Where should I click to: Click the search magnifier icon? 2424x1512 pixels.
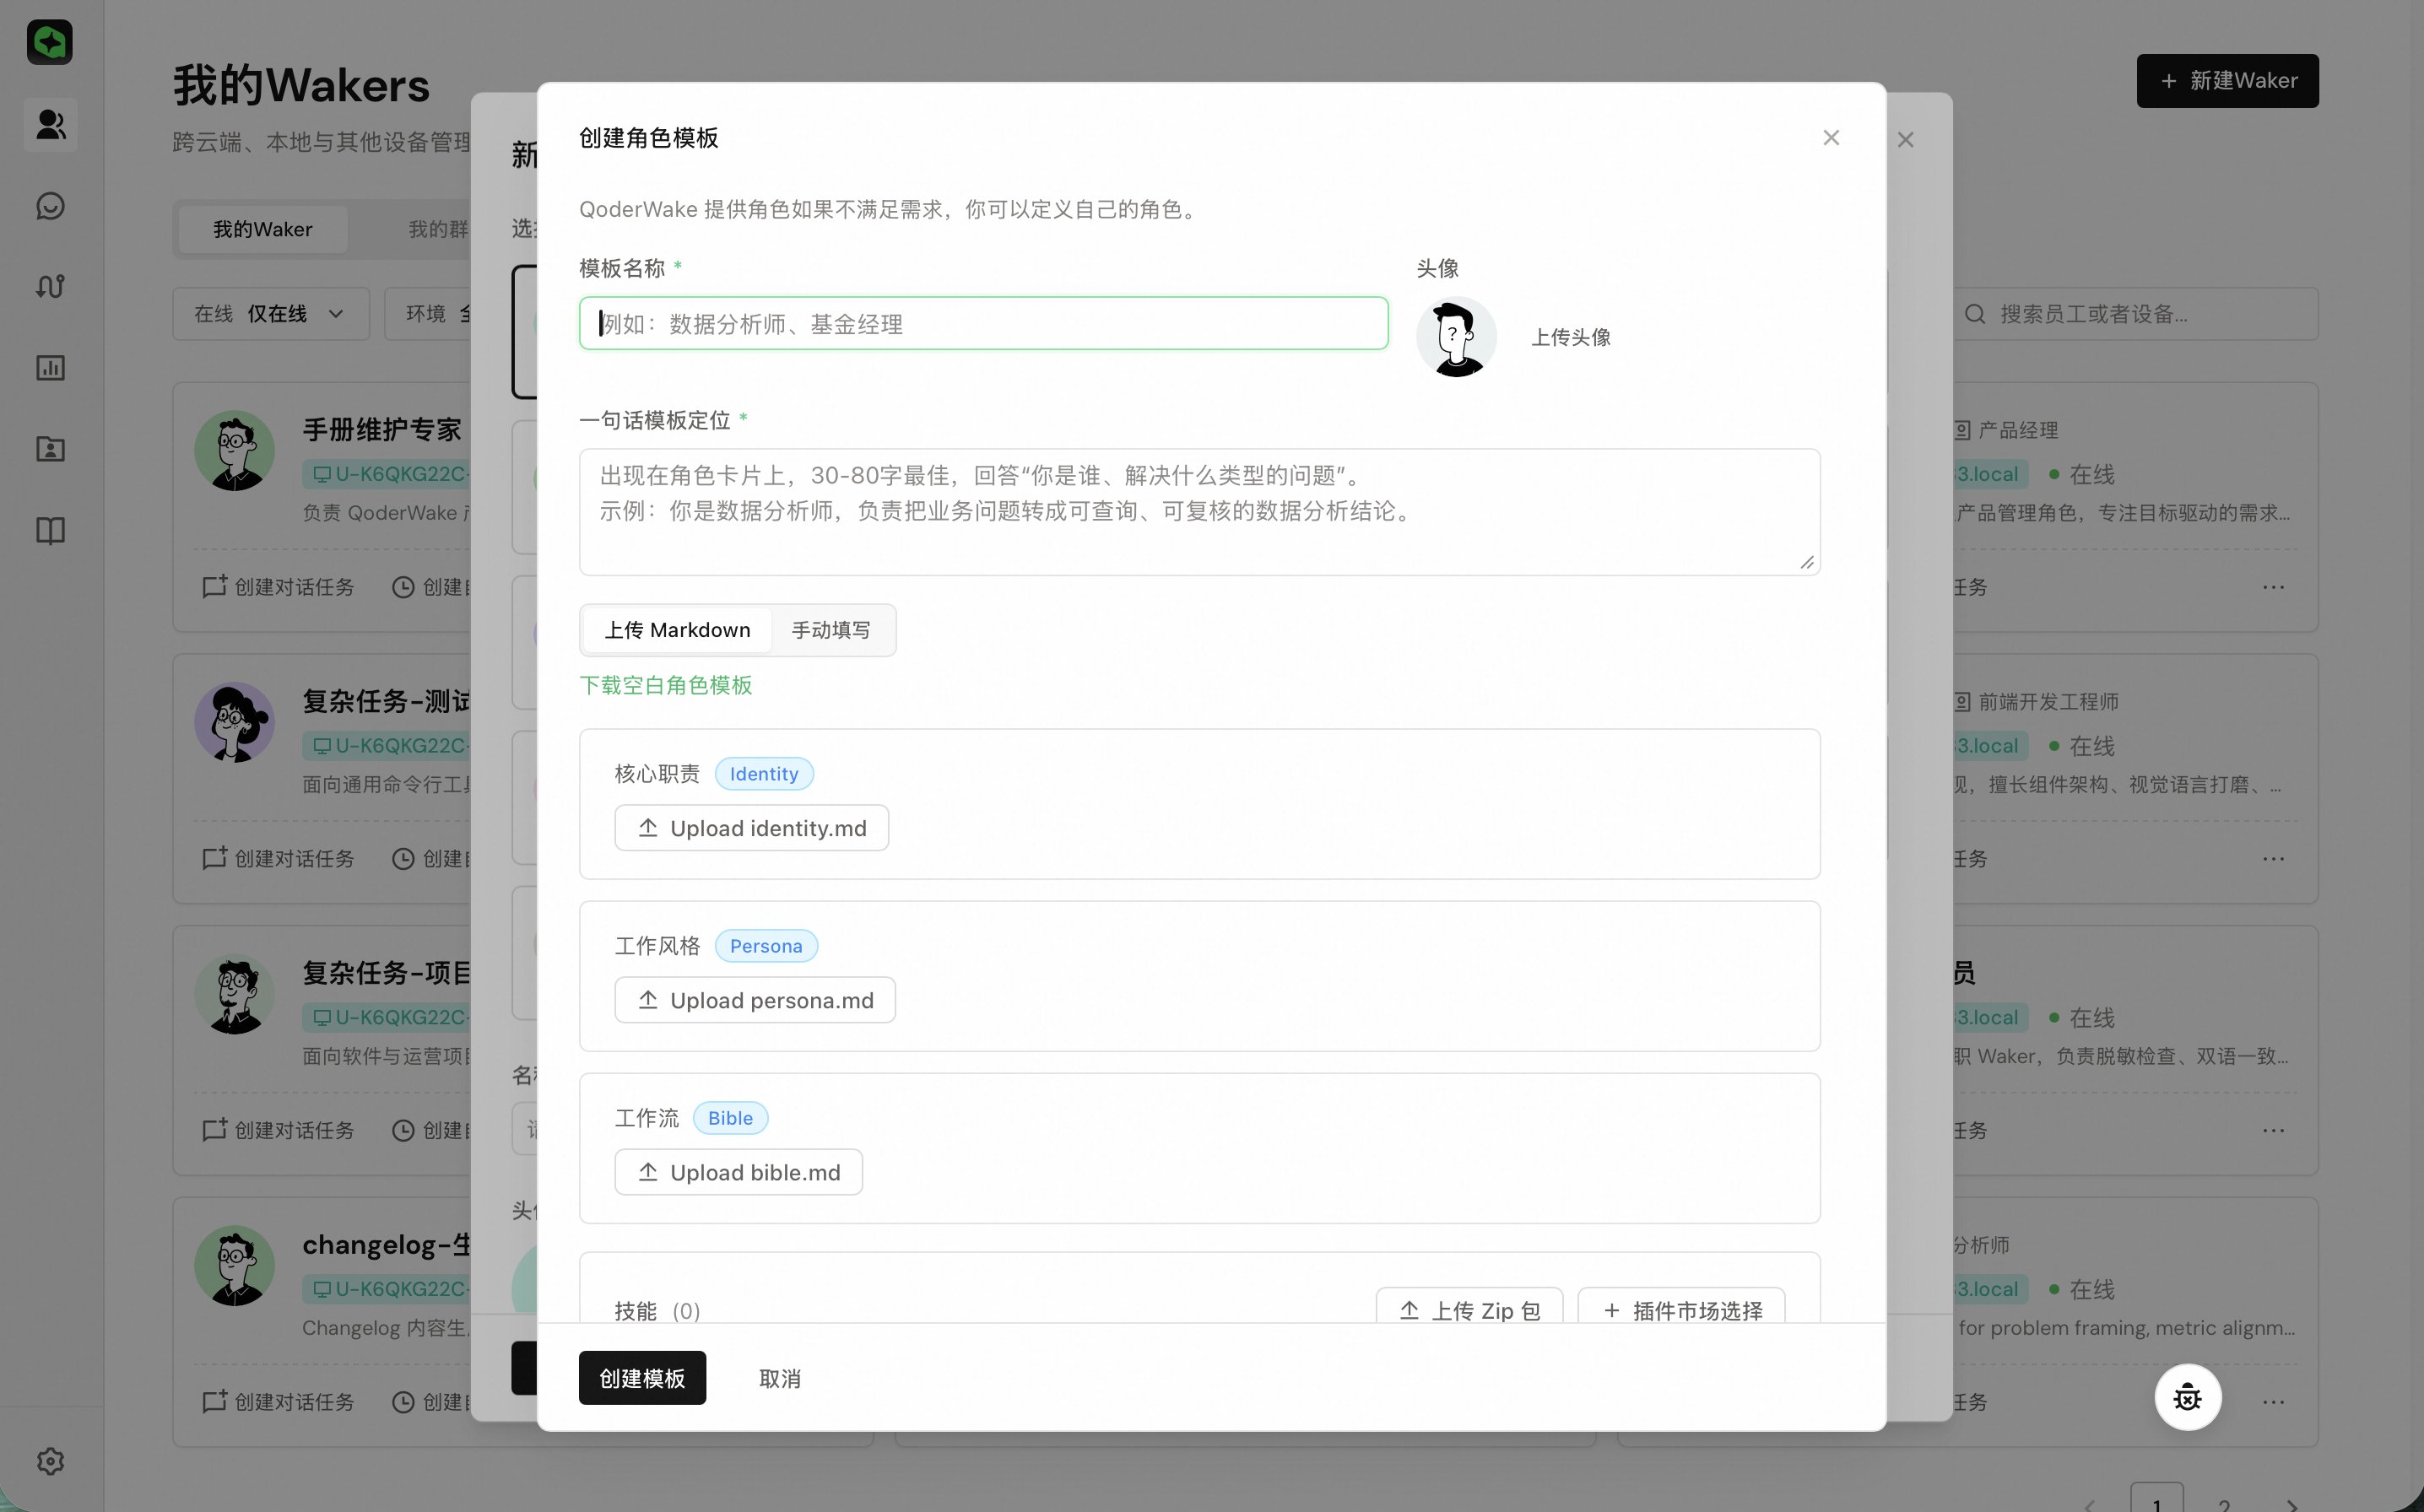[1975, 314]
